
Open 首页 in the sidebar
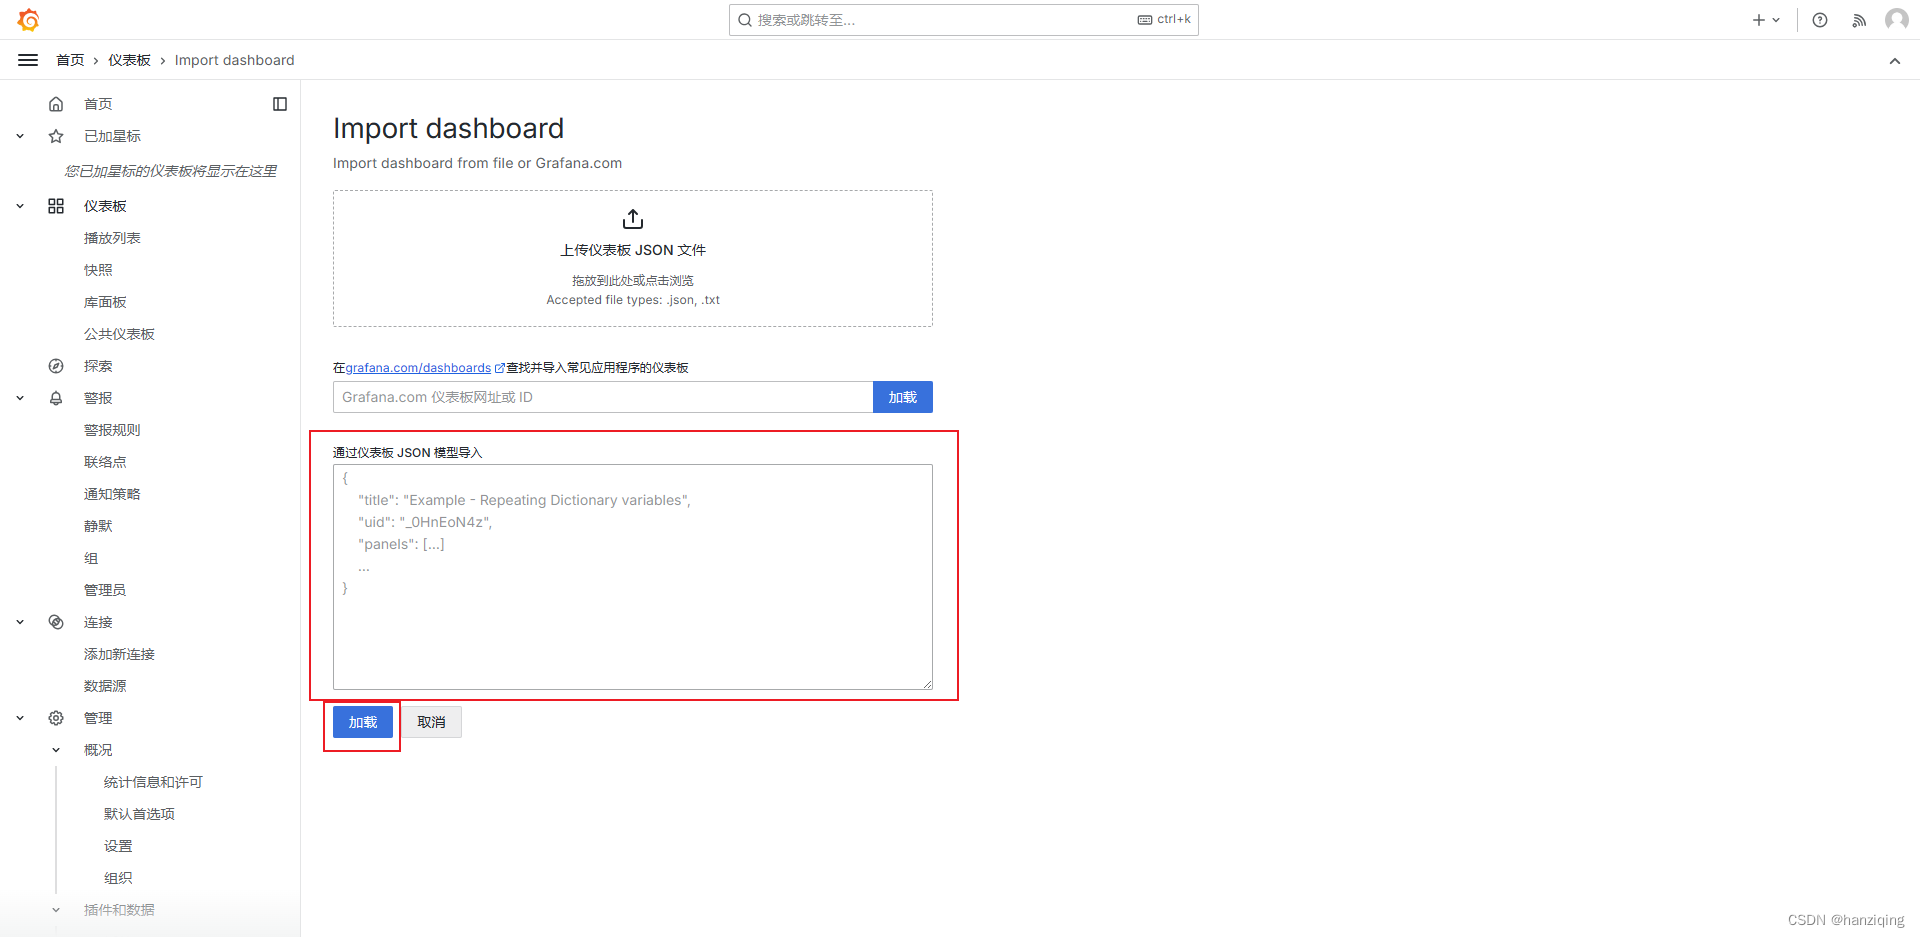pos(98,104)
